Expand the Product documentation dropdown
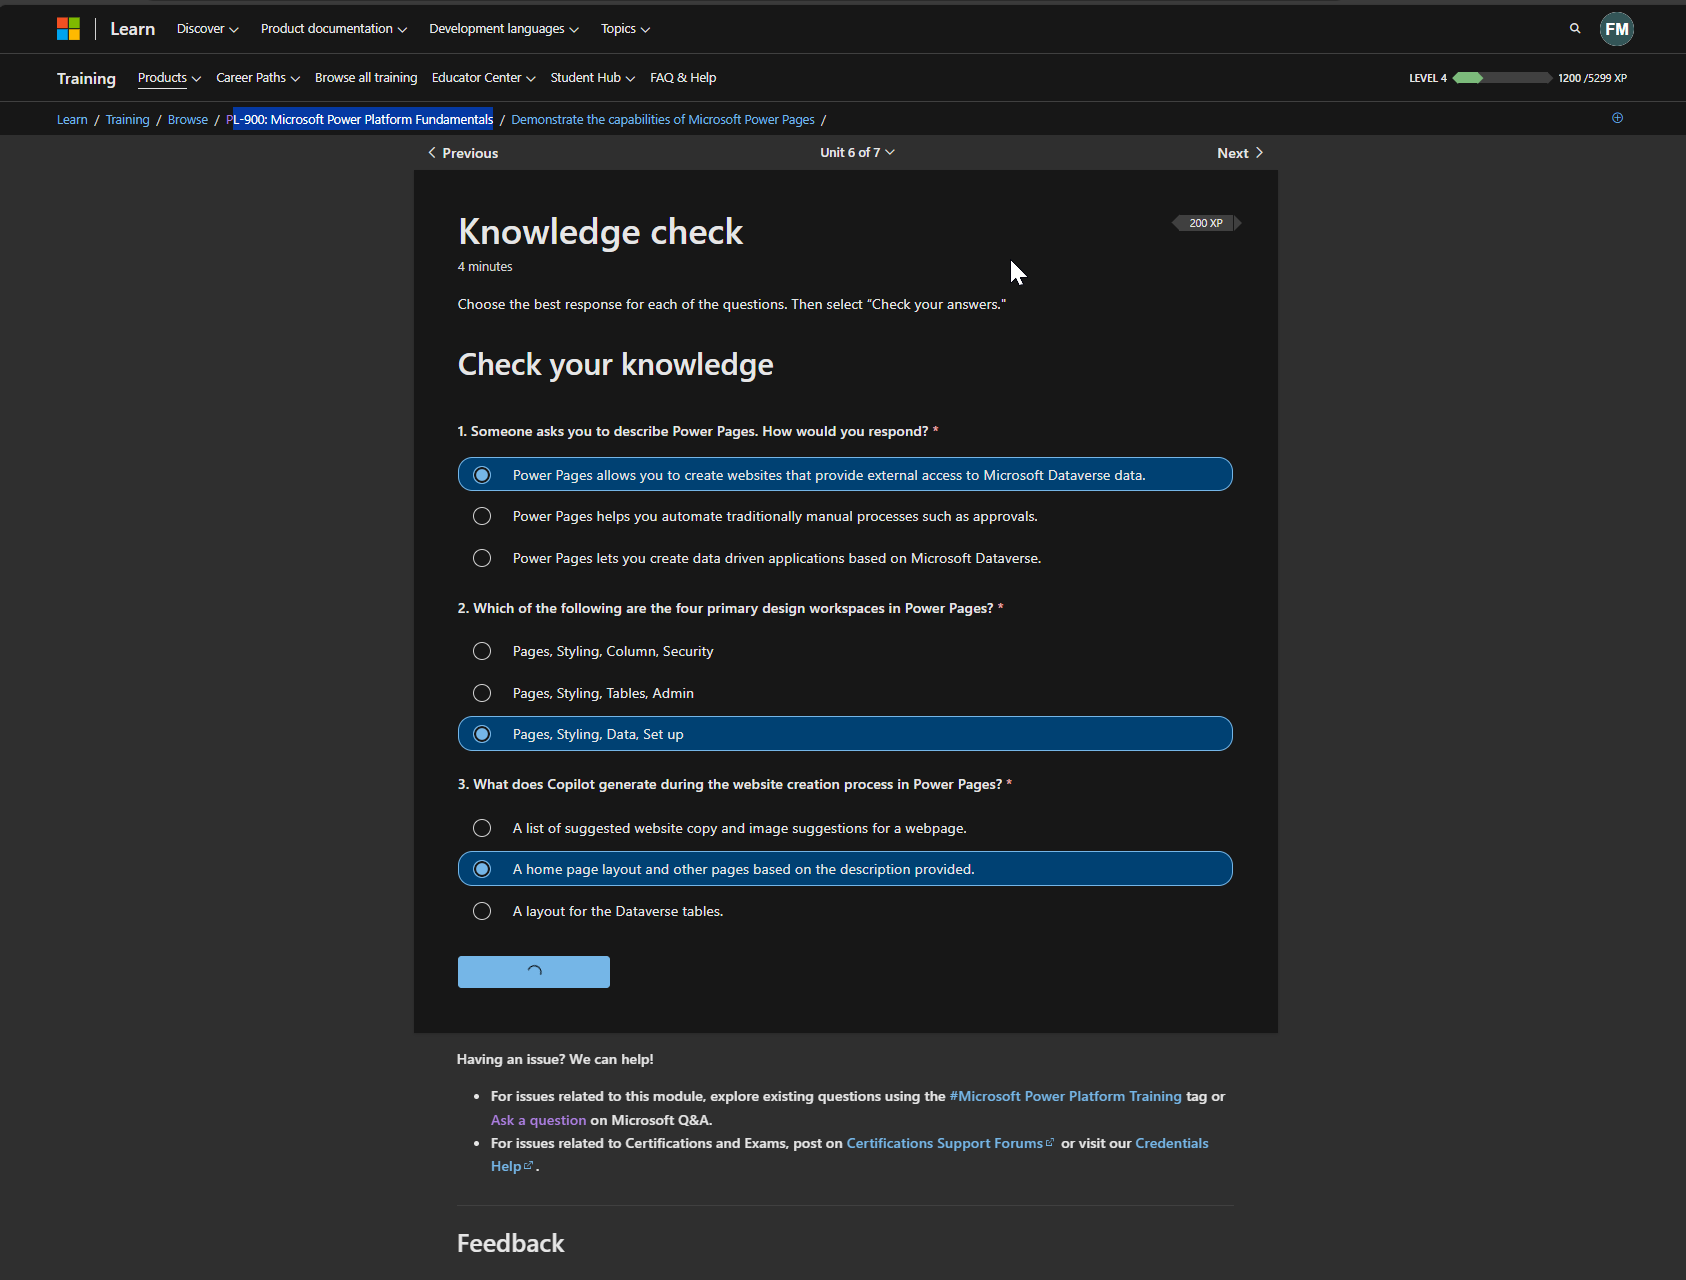This screenshot has height=1280, width=1686. tap(334, 29)
